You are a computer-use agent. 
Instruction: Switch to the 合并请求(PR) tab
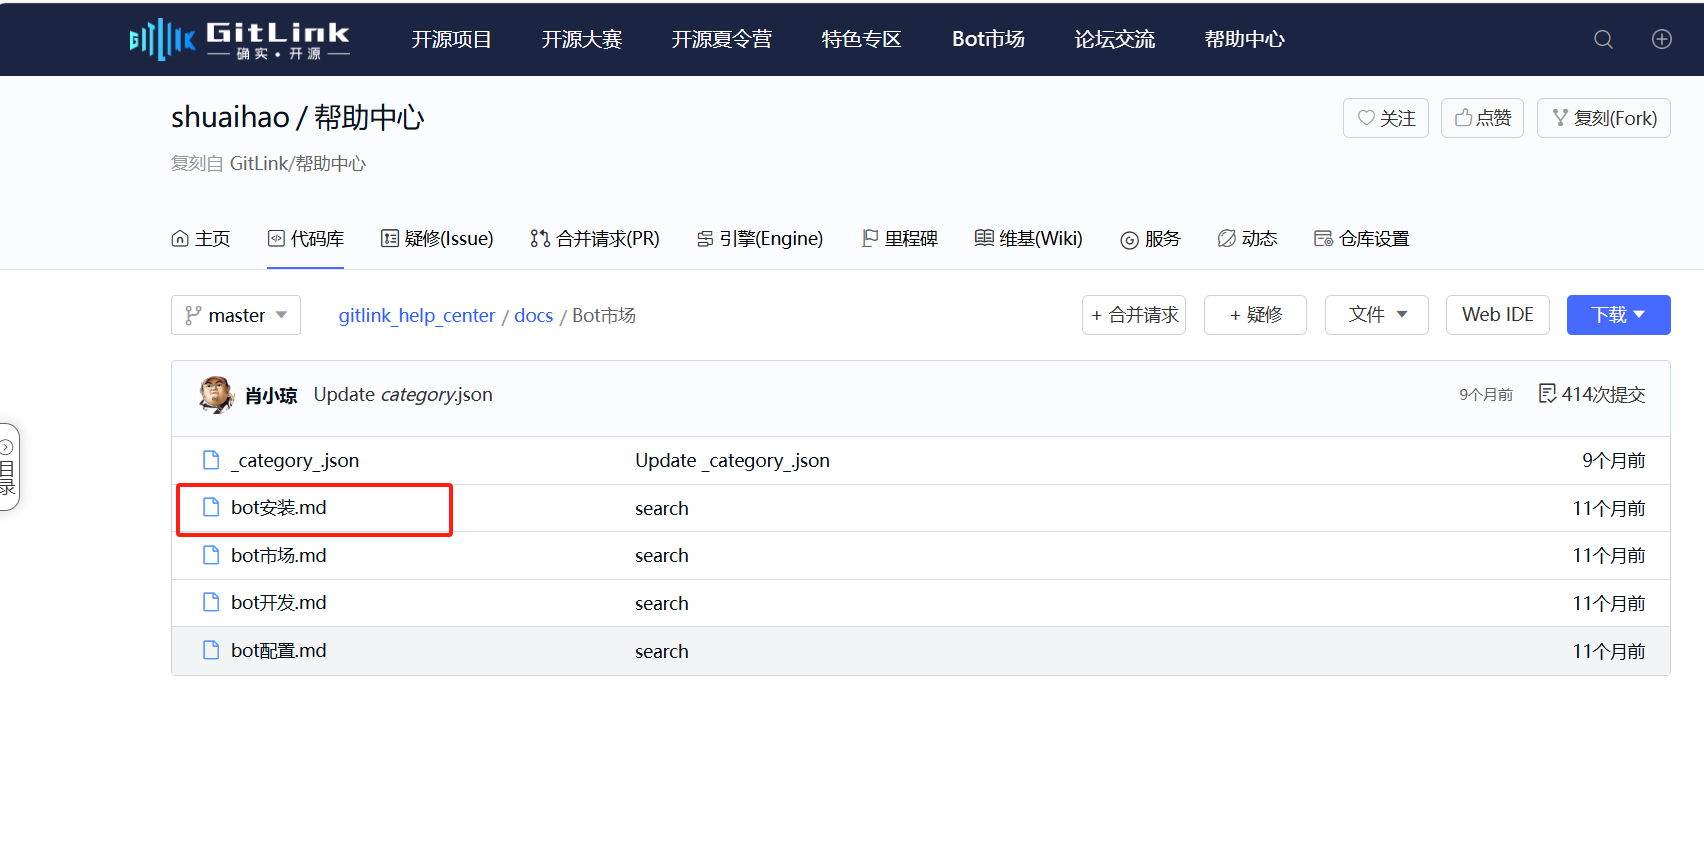click(x=595, y=238)
